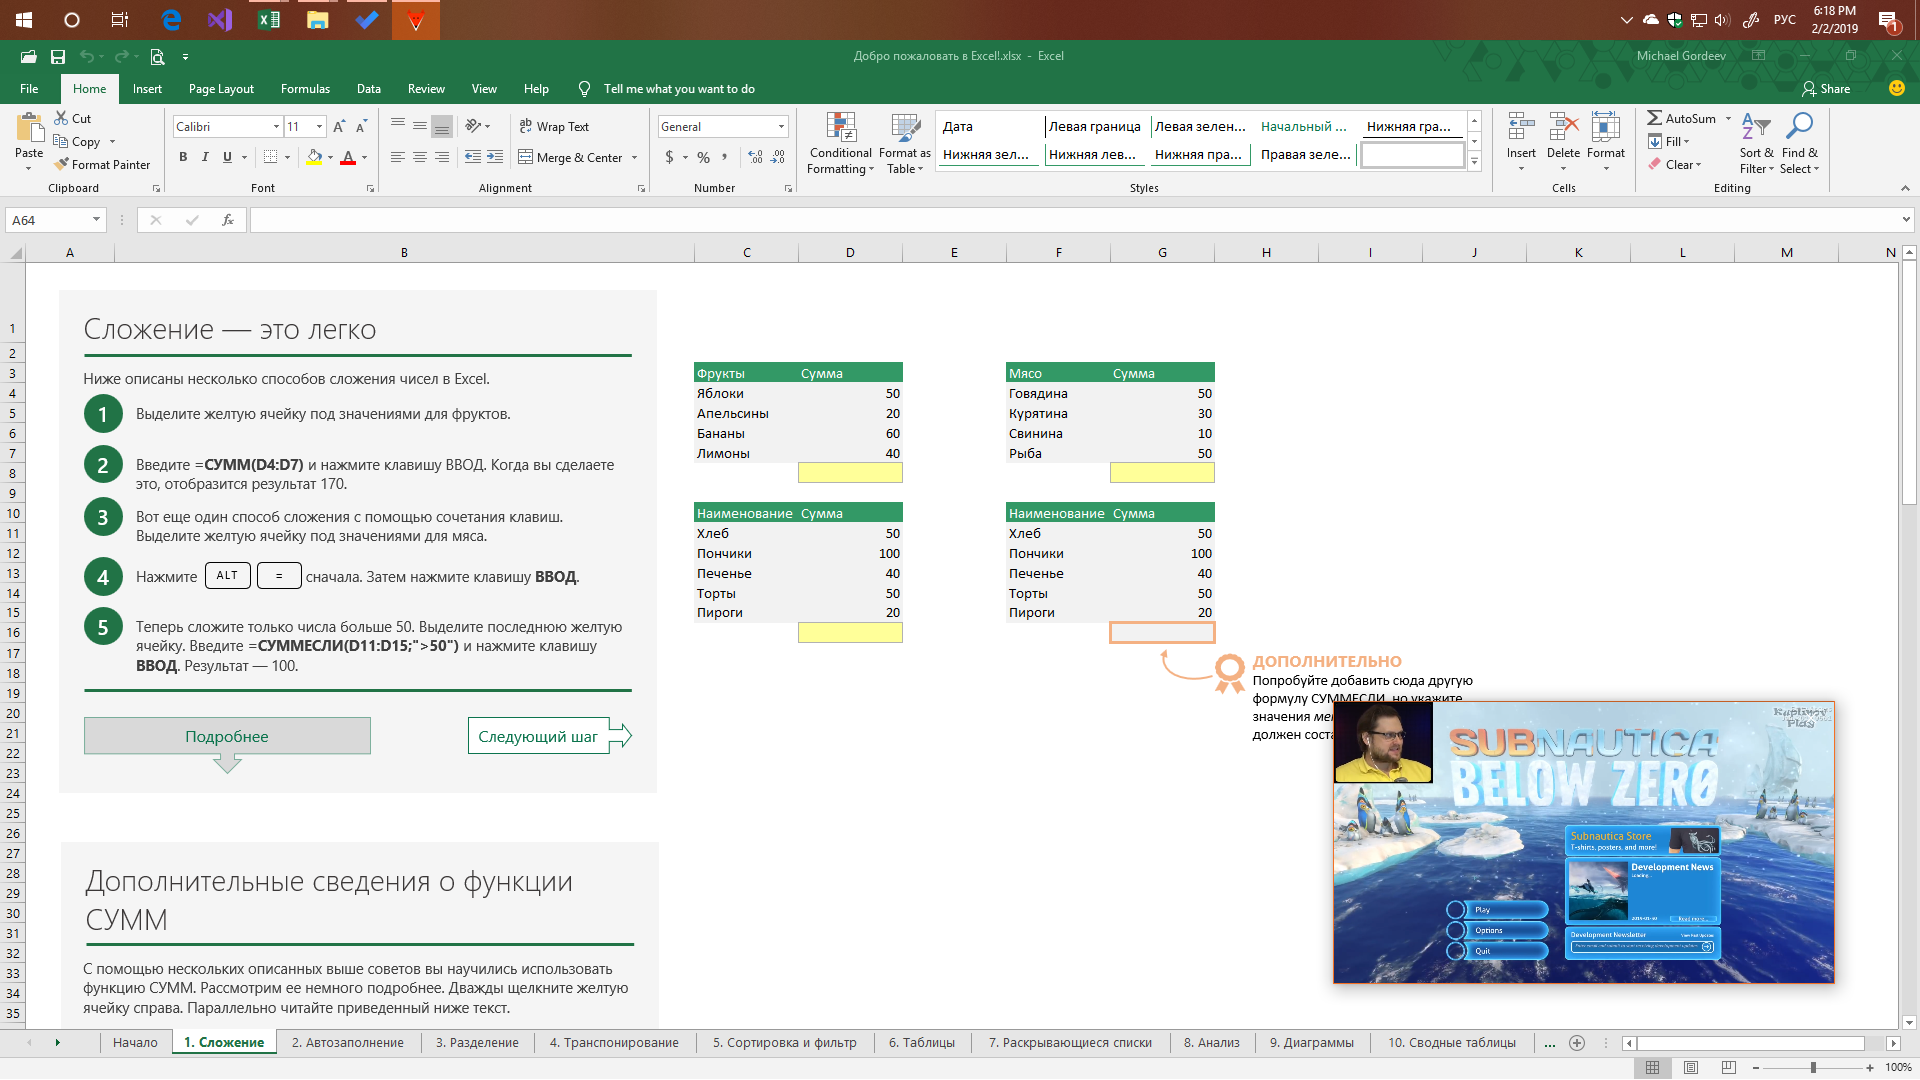Toggle Wrap Text option
Screen dimensions: 1920x1080
555,126
